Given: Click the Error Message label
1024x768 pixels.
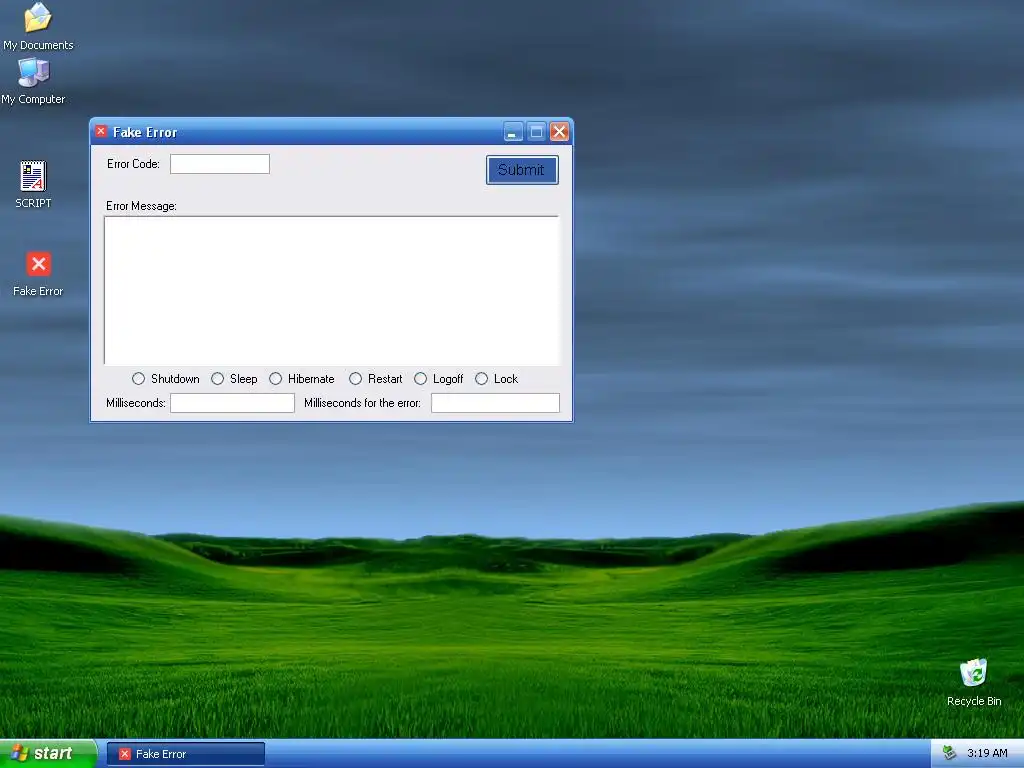Looking at the screenshot, I should tap(141, 206).
